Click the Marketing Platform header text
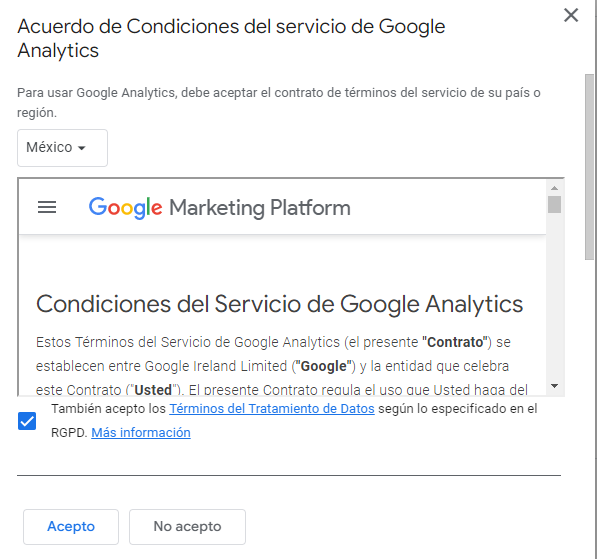 (260, 208)
